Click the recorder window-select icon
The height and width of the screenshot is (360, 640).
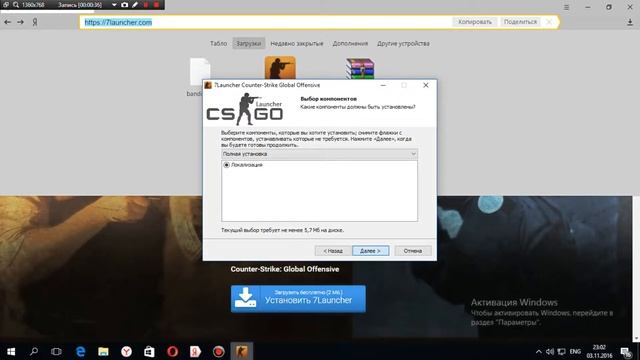coord(6,5)
